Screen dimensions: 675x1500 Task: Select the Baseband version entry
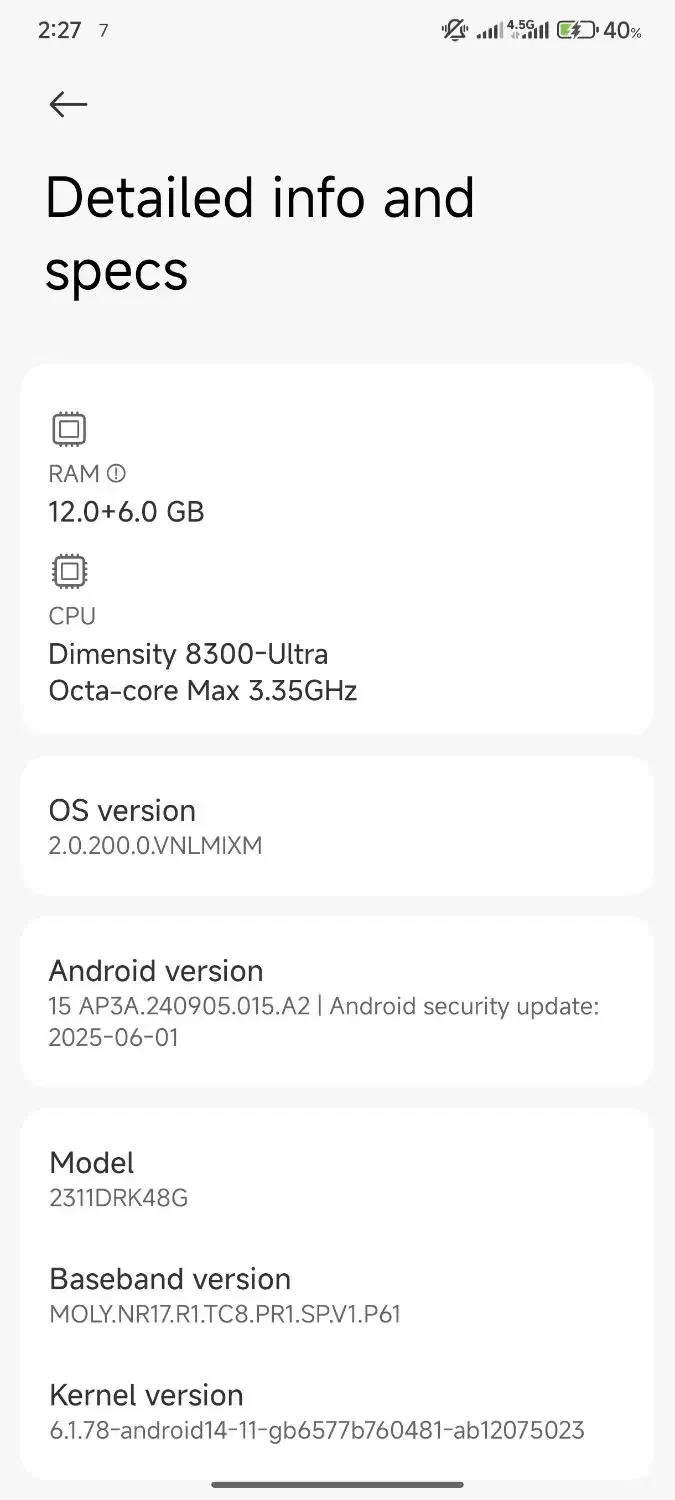(x=337, y=1294)
